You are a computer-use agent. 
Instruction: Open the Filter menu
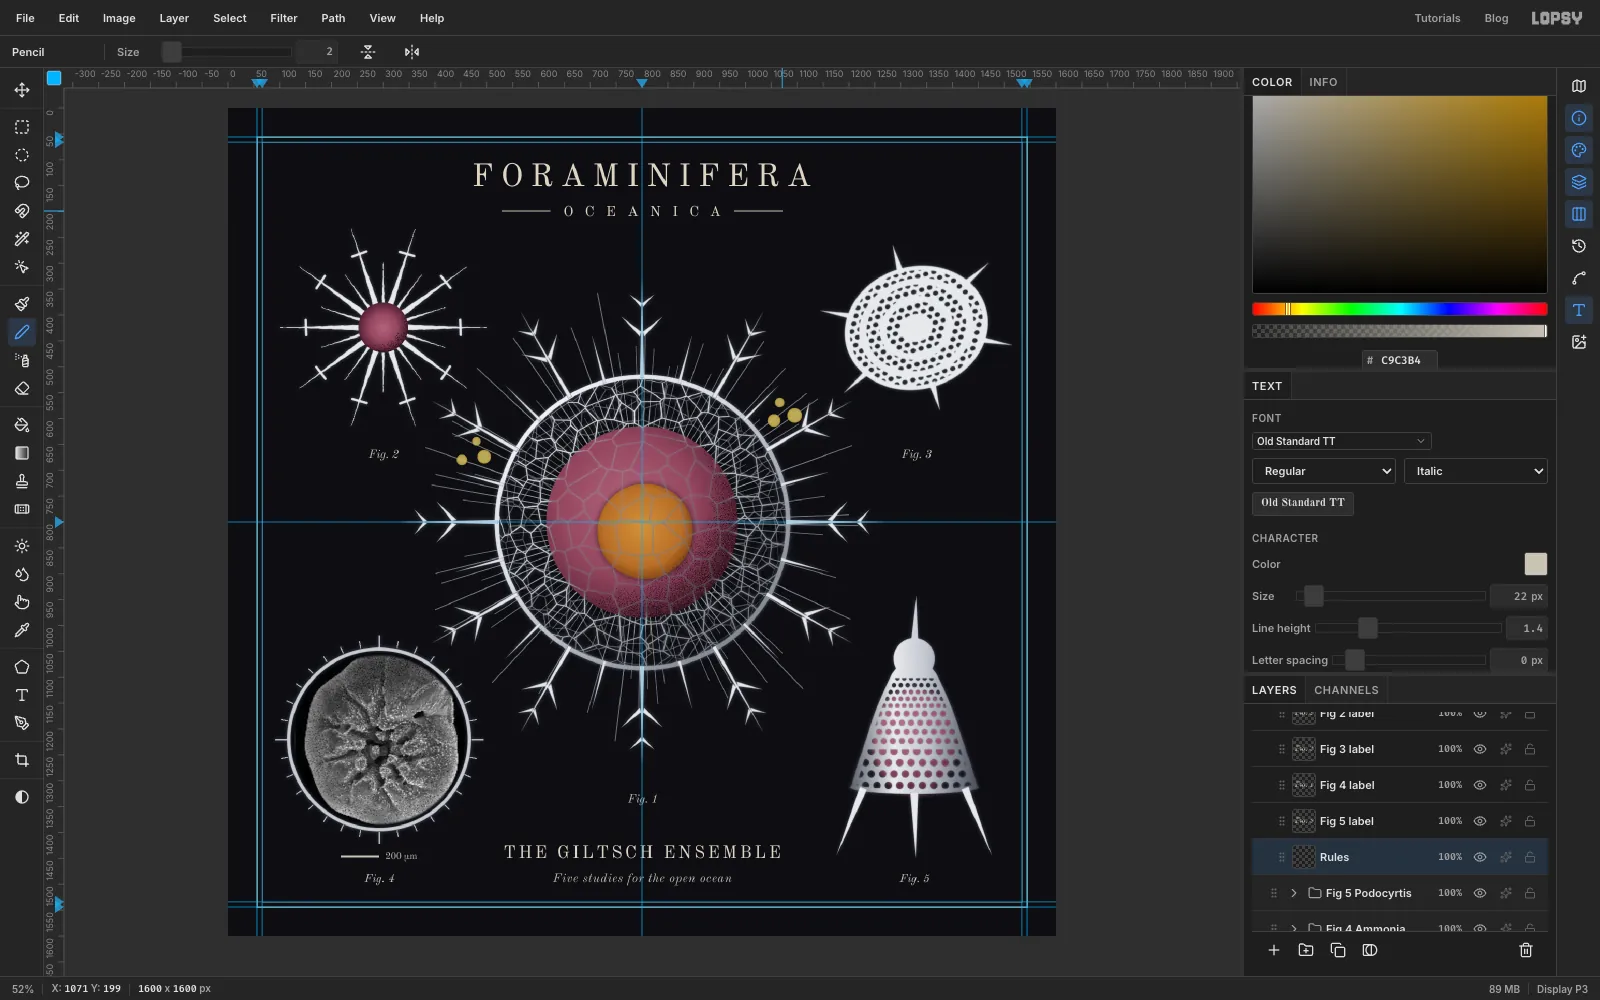click(284, 18)
